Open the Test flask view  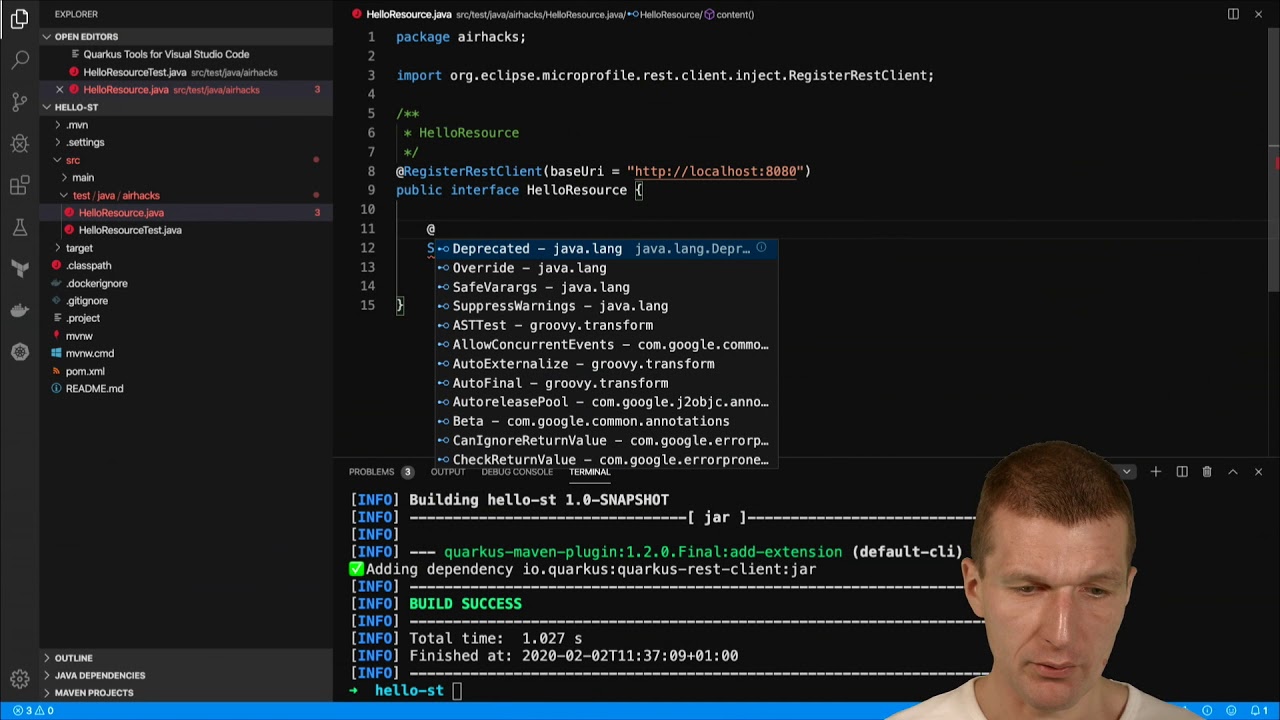click(20, 227)
